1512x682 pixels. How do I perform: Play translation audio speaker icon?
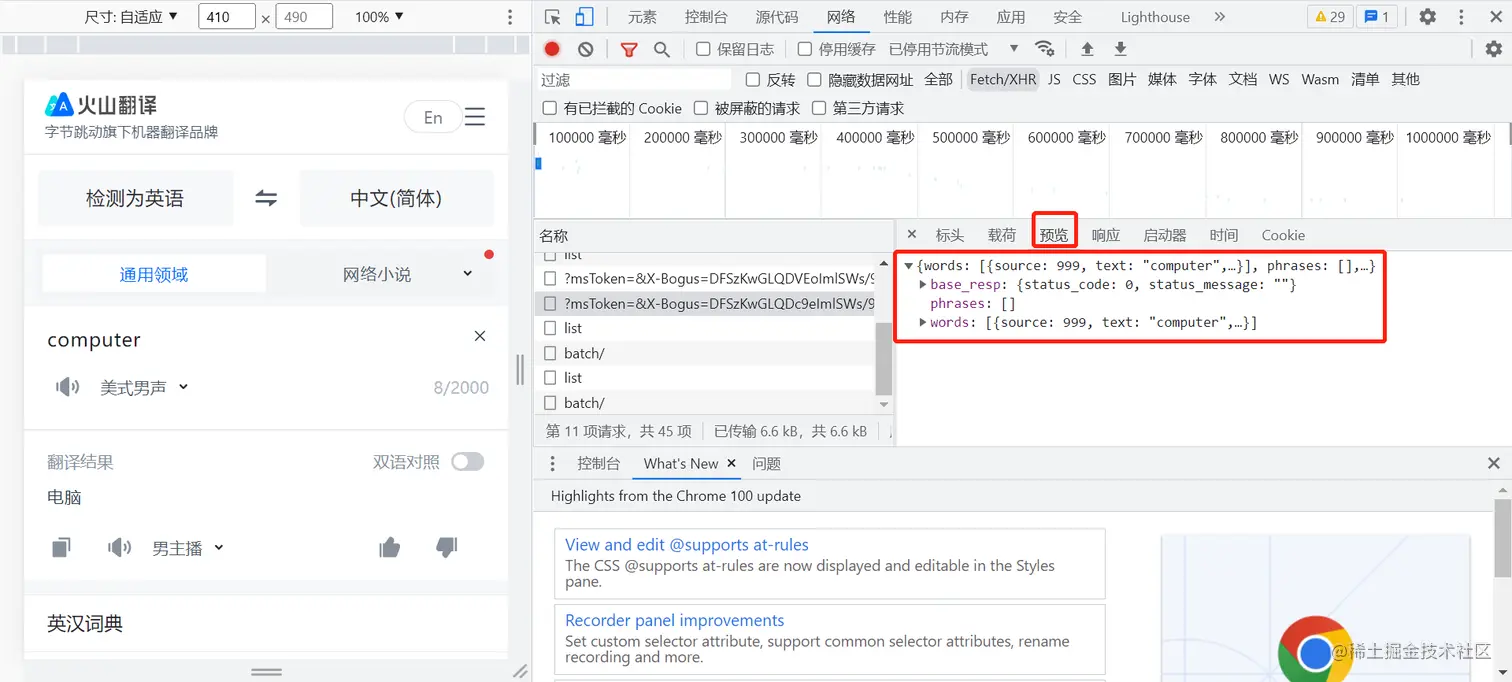coord(119,547)
